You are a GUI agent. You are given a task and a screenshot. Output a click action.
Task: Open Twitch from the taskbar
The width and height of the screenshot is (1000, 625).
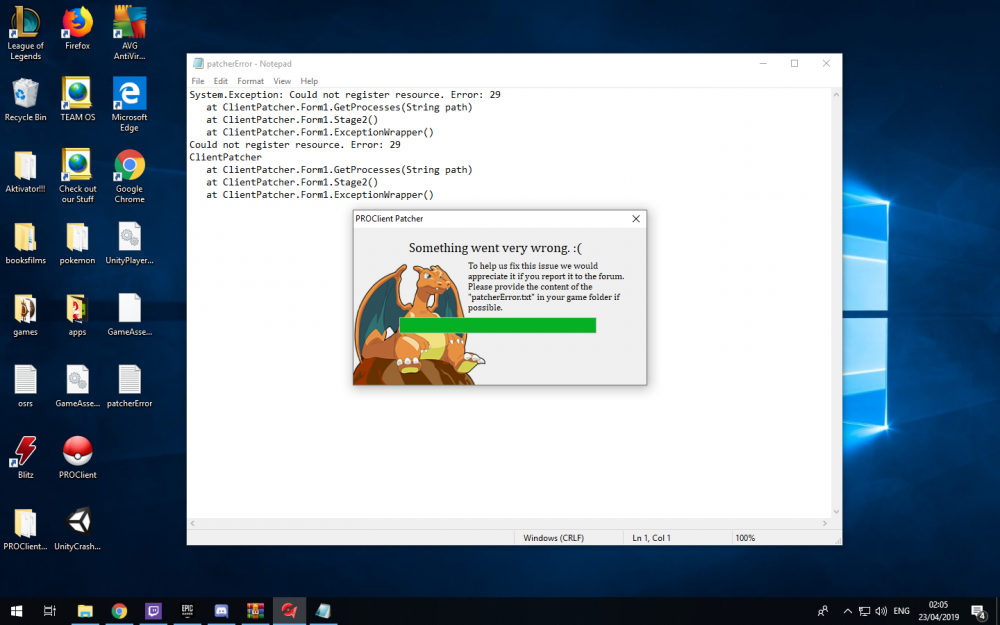point(153,610)
